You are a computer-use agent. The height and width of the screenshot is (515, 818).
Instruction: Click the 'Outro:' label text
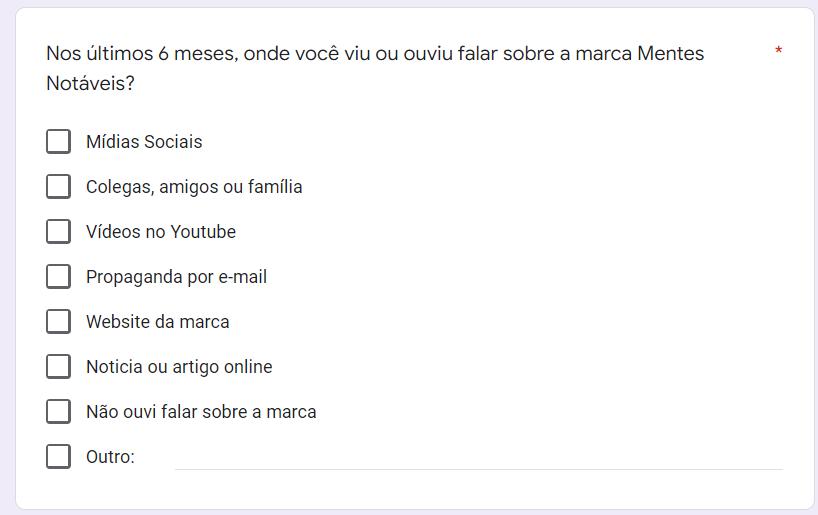(110, 457)
